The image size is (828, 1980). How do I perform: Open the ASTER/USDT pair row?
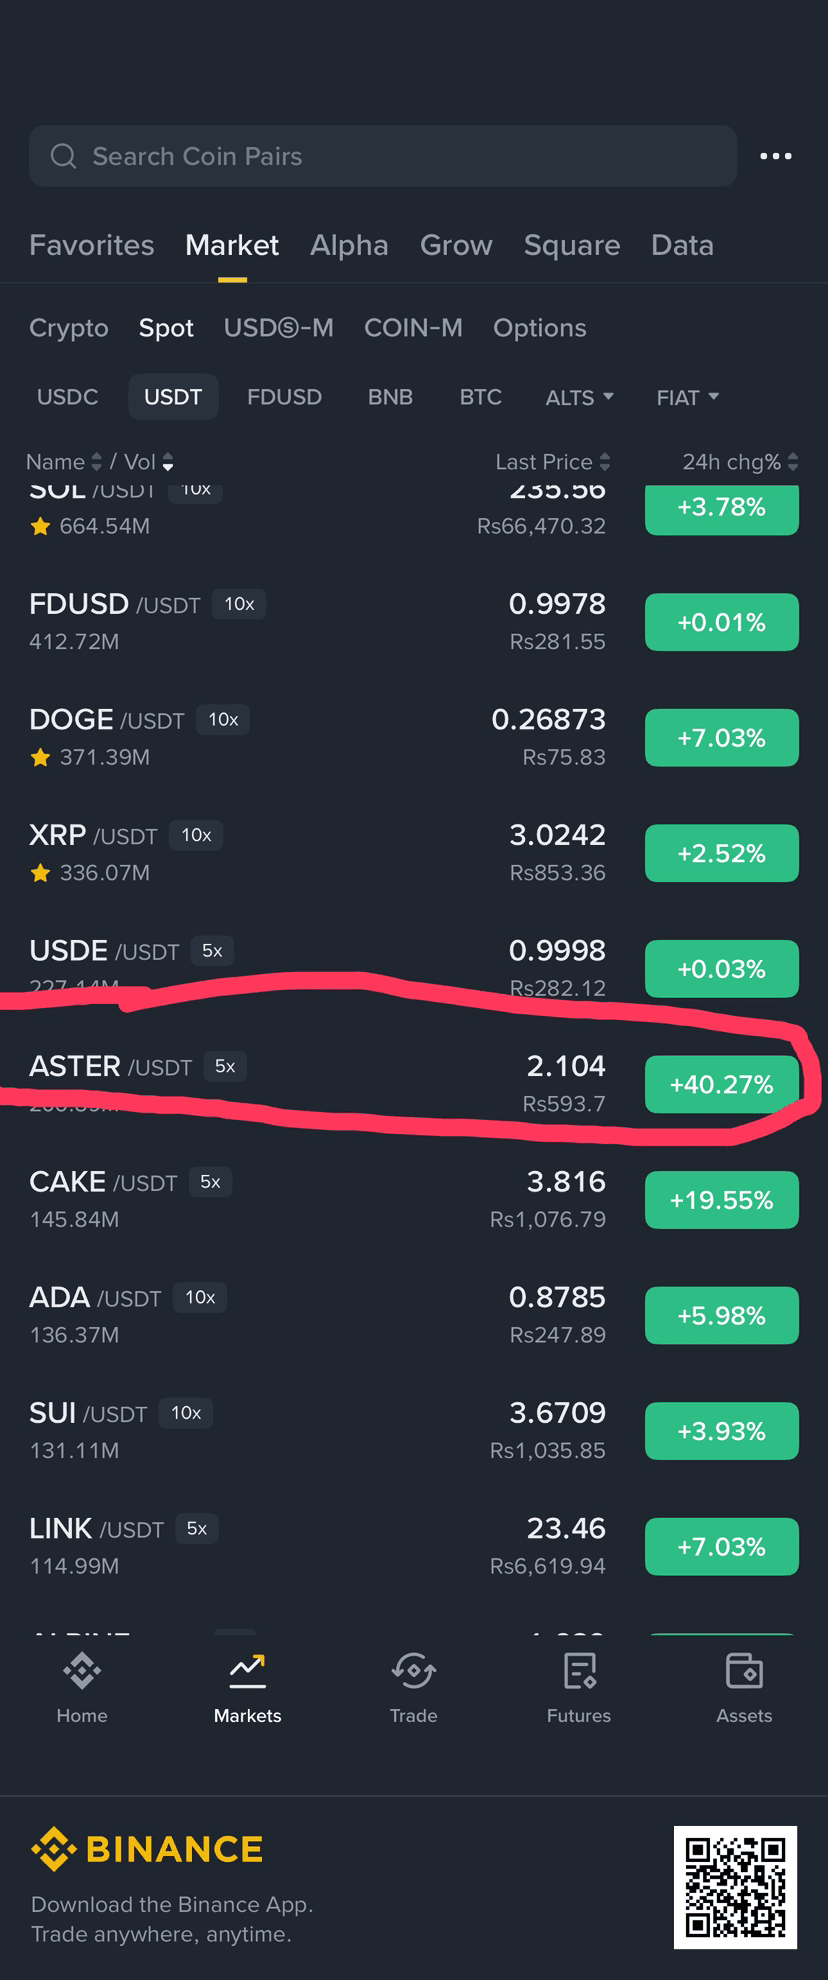[x=414, y=1084]
